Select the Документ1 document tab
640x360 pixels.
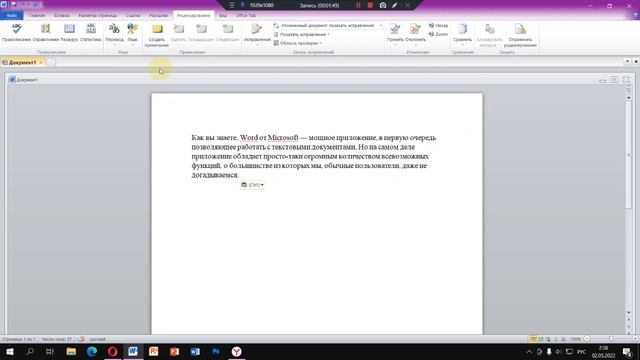pos(22,62)
